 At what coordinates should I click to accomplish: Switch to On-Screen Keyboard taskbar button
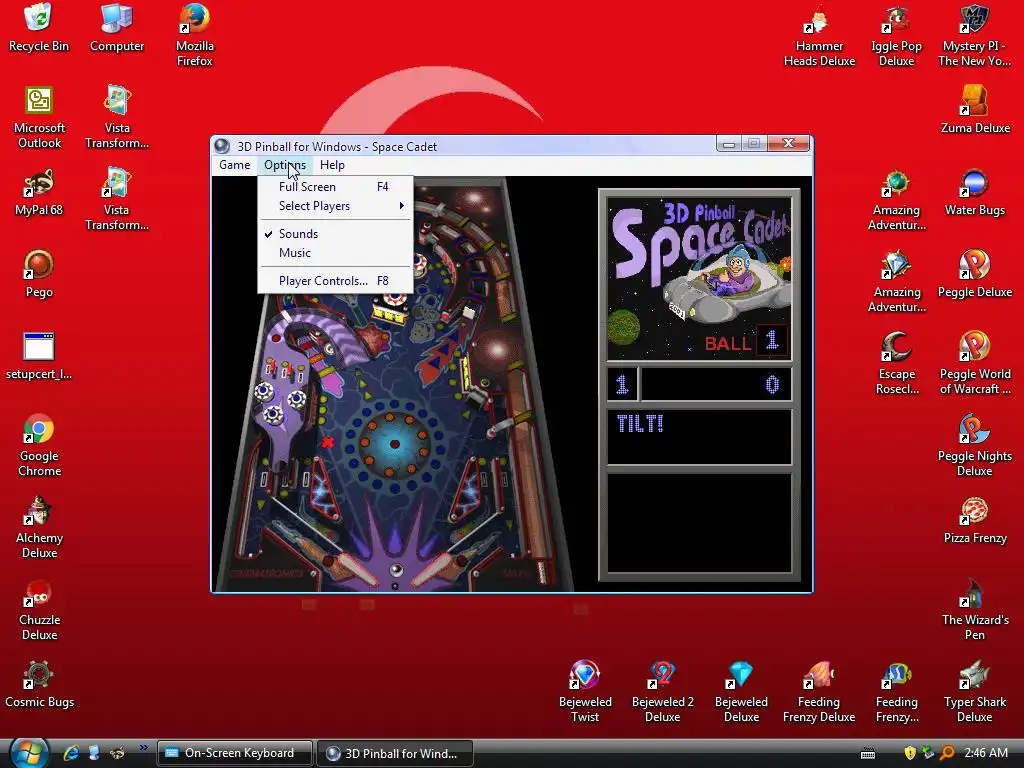235,753
